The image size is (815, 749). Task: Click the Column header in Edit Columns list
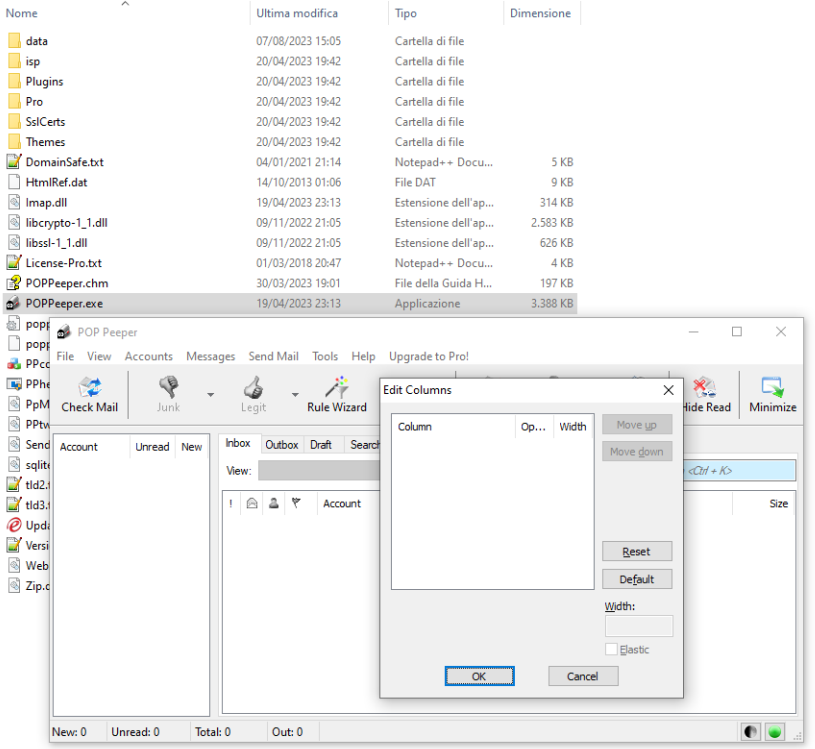453,426
